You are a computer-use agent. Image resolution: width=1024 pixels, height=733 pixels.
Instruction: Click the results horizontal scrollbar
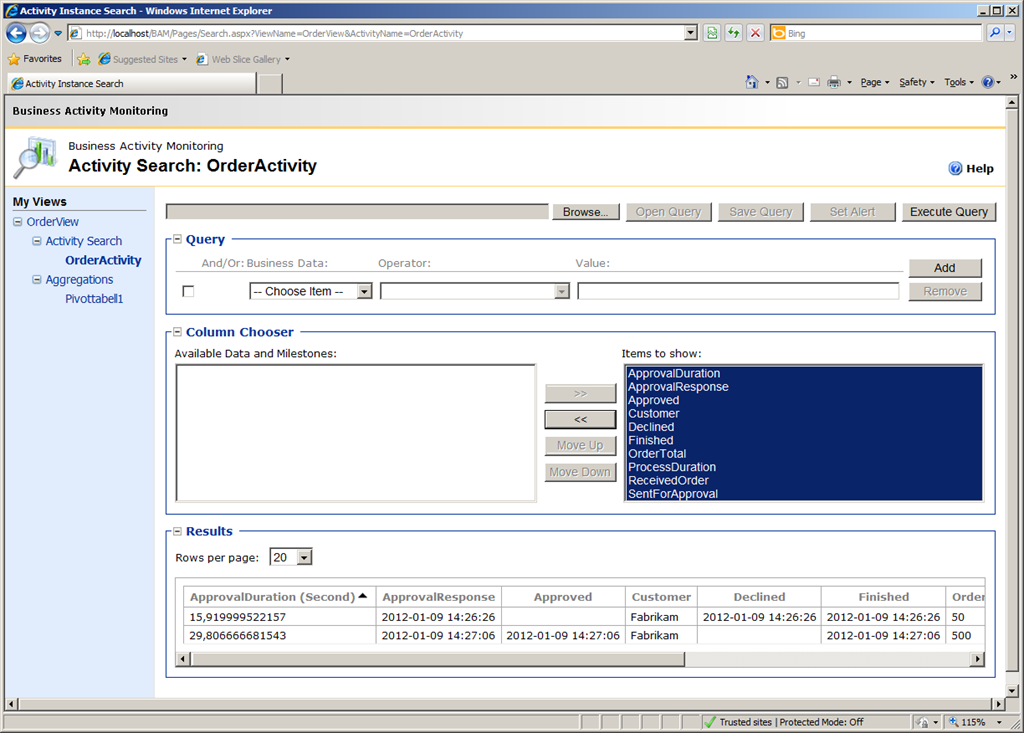(x=580, y=659)
